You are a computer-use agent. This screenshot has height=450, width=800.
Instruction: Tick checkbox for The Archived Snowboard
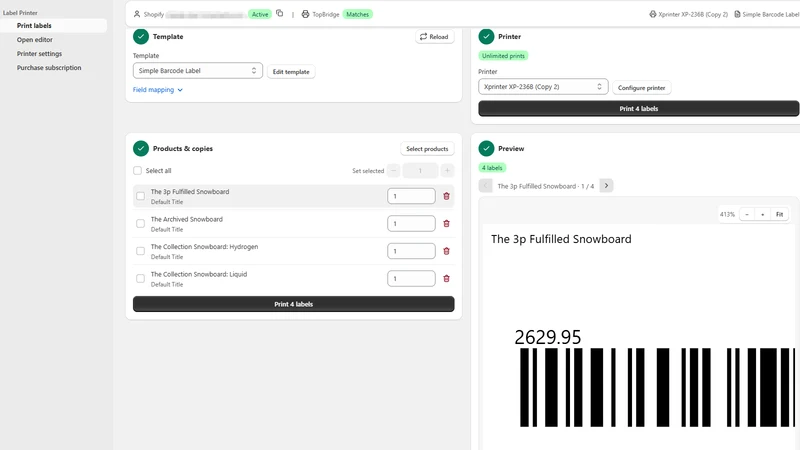(x=140, y=223)
